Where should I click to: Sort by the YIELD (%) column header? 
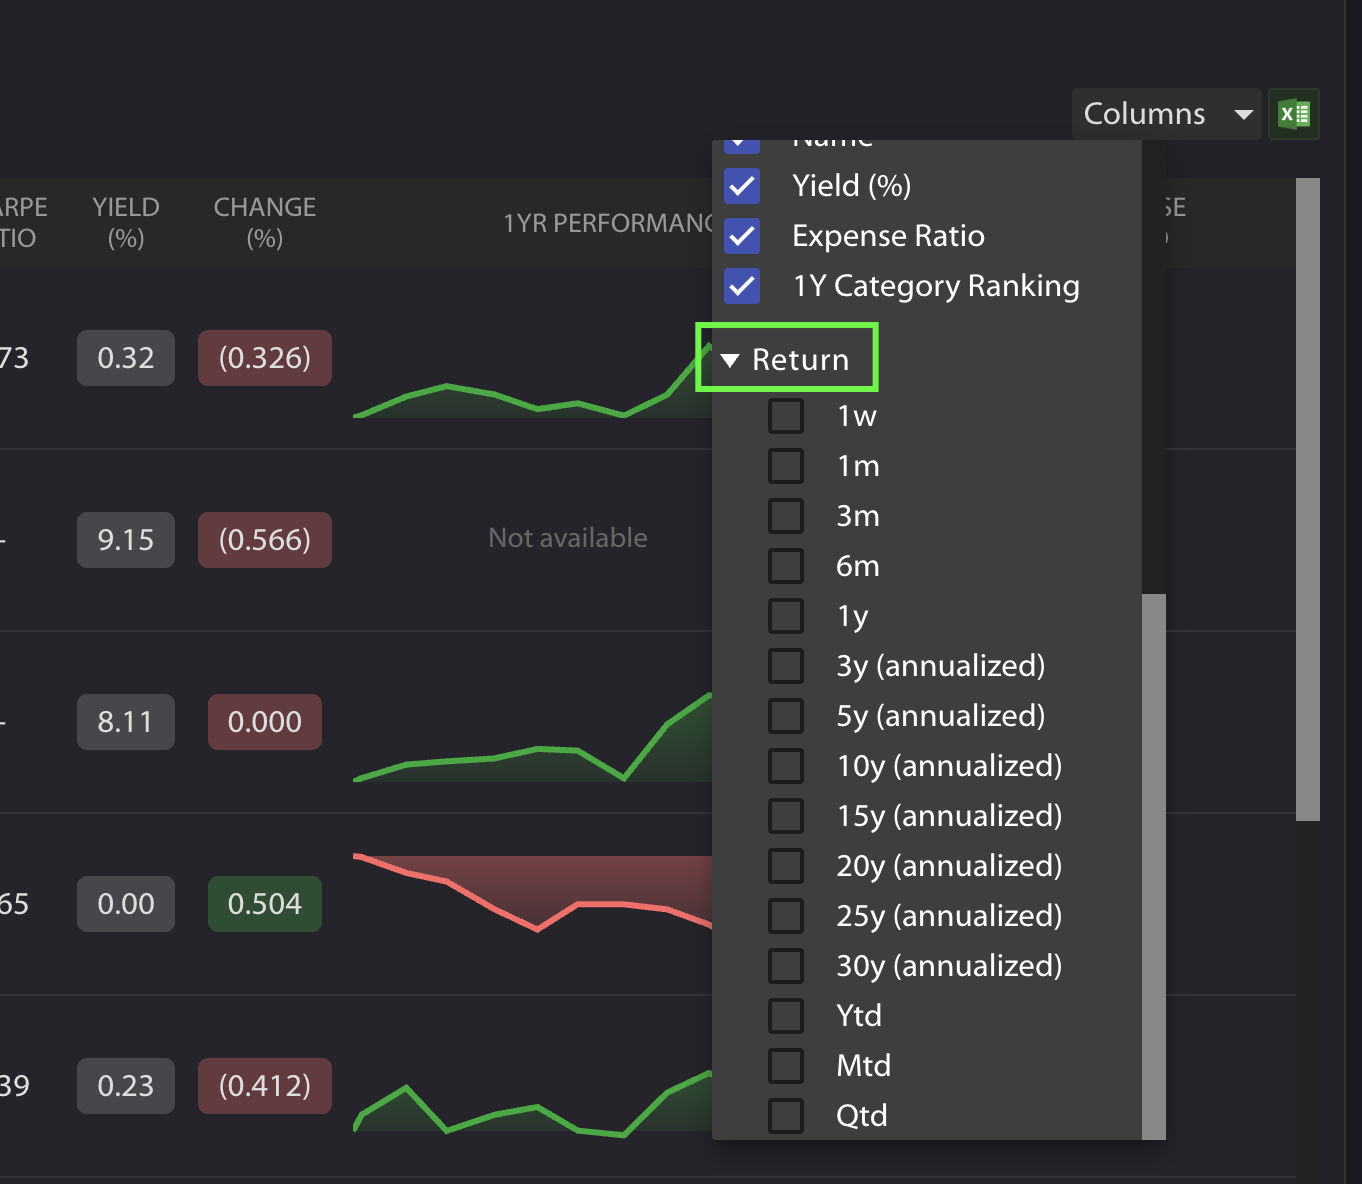click(x=126, y=222)
